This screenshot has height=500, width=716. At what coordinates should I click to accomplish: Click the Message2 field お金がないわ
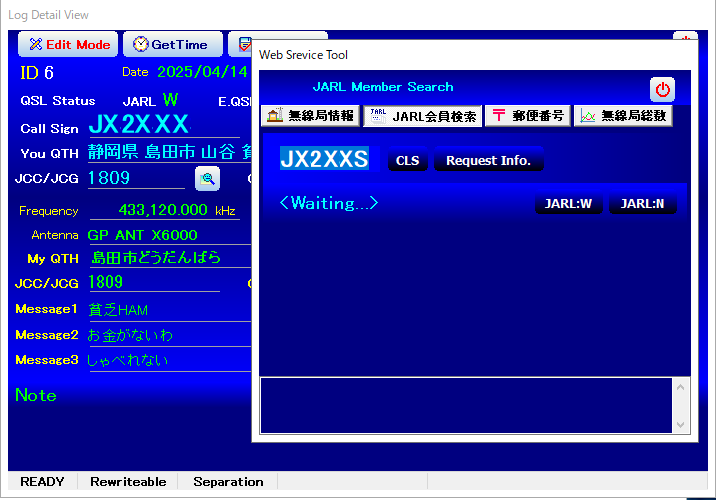click(170, 335)
